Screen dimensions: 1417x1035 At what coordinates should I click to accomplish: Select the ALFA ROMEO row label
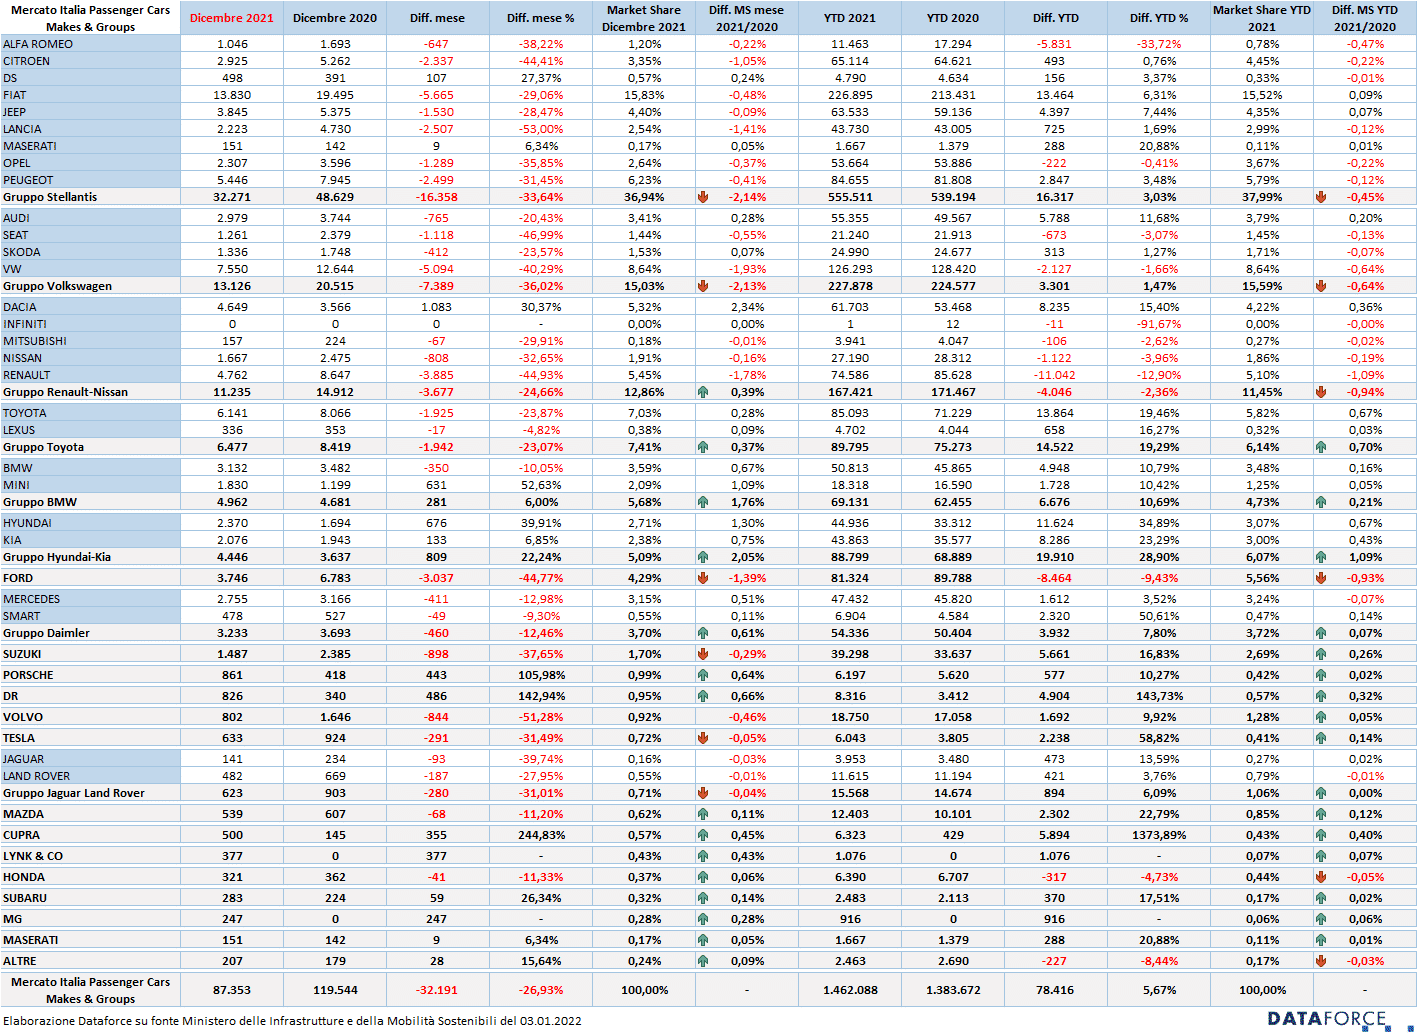click(x=38, y=44)
